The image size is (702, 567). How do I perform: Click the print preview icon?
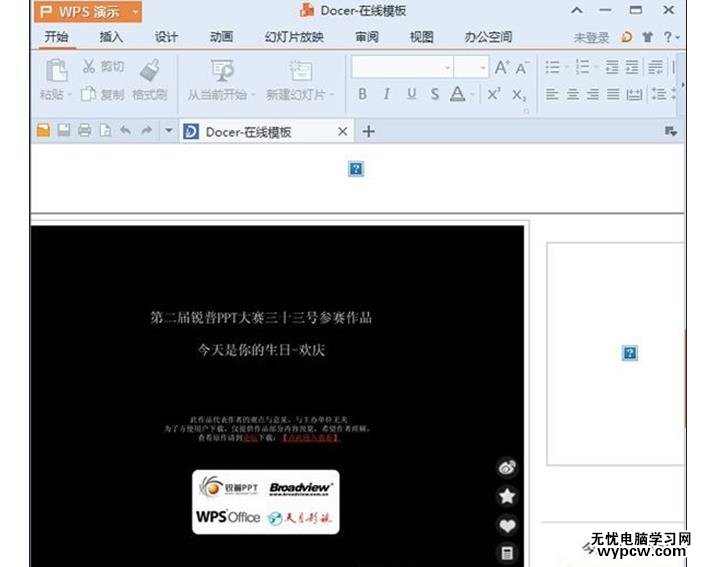pyautogui.click(x=105, y=131)
